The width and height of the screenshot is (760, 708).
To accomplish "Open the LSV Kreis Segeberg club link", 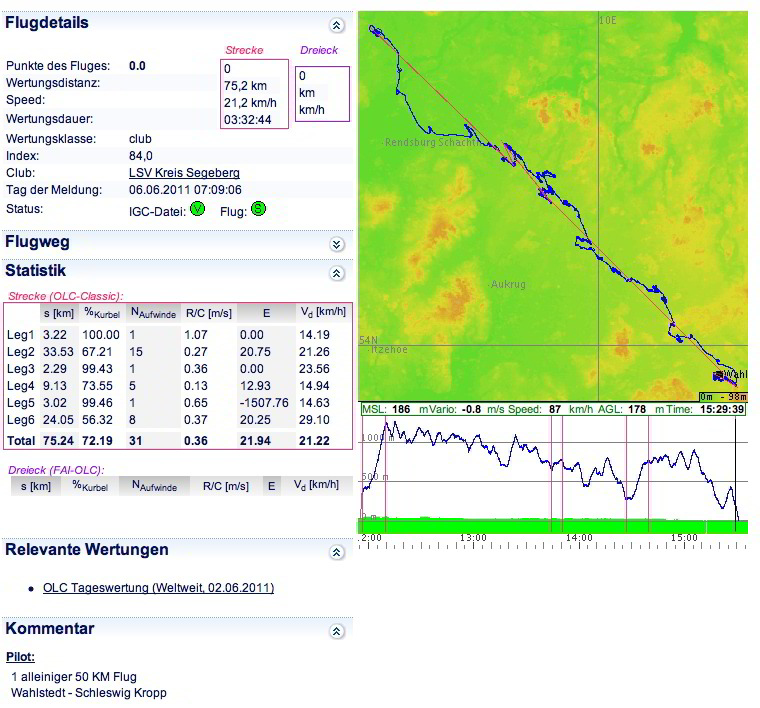I will (184, 173).
